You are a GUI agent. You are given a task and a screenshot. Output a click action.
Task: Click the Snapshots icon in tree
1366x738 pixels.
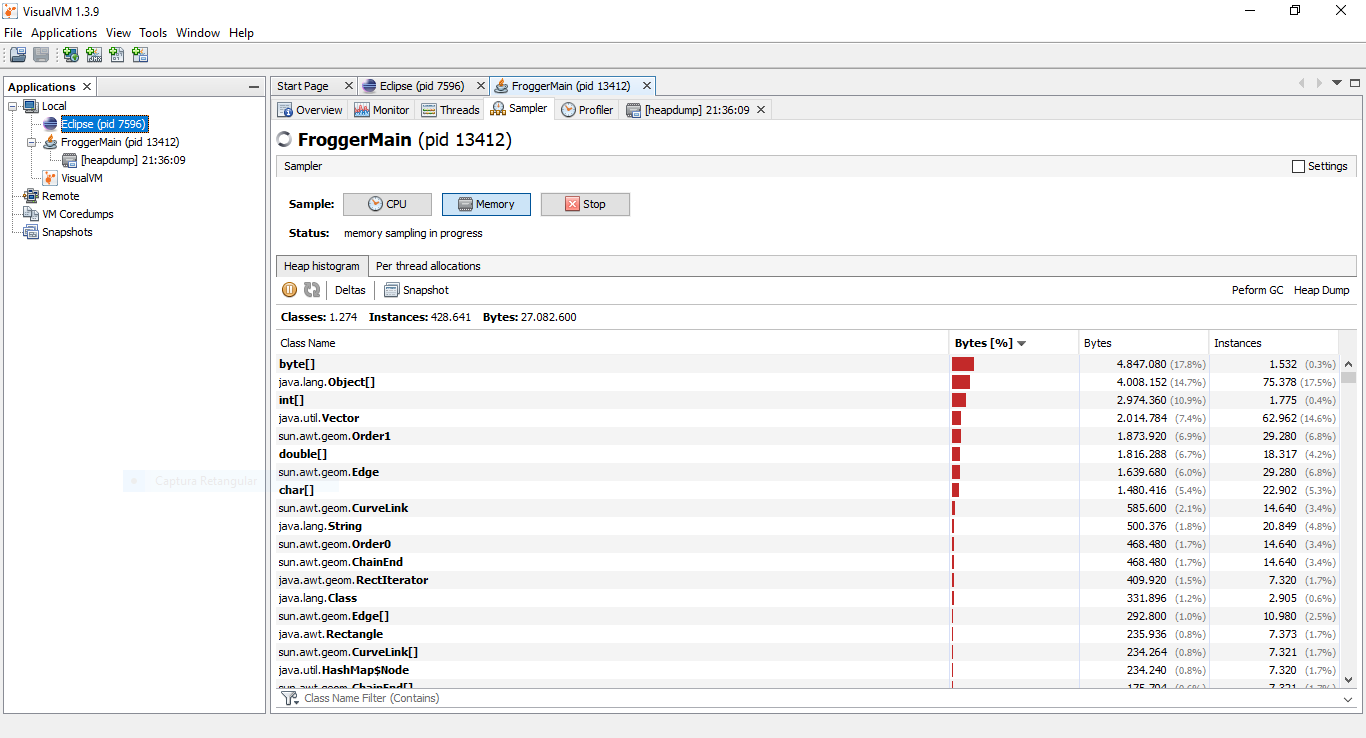click(x=31, y=232)
